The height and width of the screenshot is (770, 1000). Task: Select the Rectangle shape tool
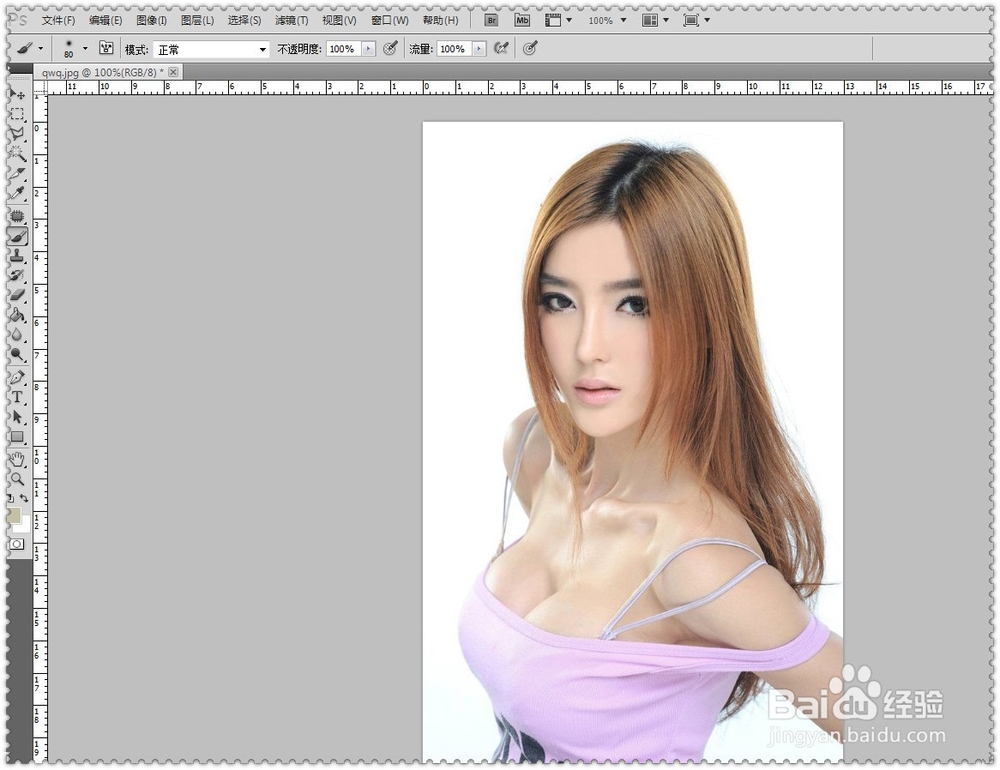(x=17, y=437)
